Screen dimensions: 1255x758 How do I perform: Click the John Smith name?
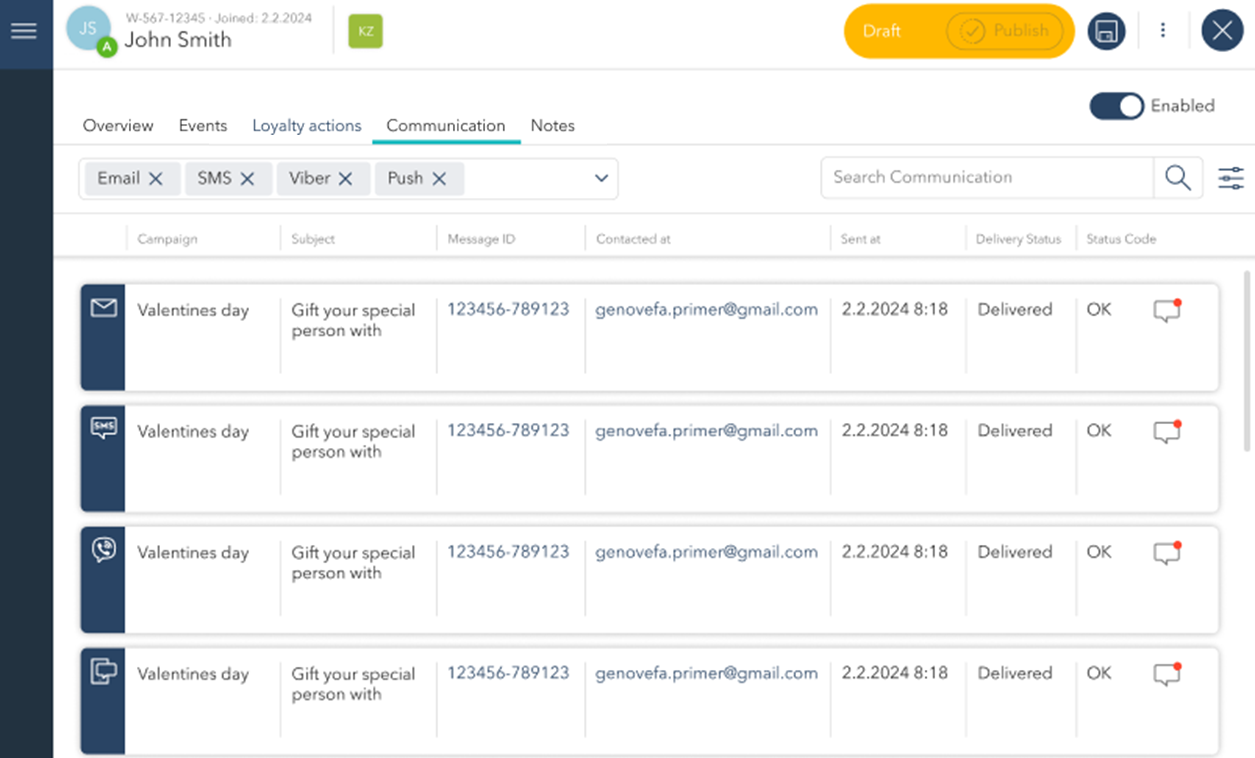coord(178,40)
